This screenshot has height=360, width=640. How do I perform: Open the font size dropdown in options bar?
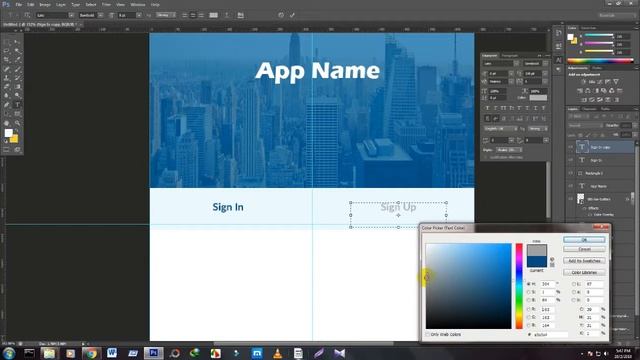tap(139, 15)
